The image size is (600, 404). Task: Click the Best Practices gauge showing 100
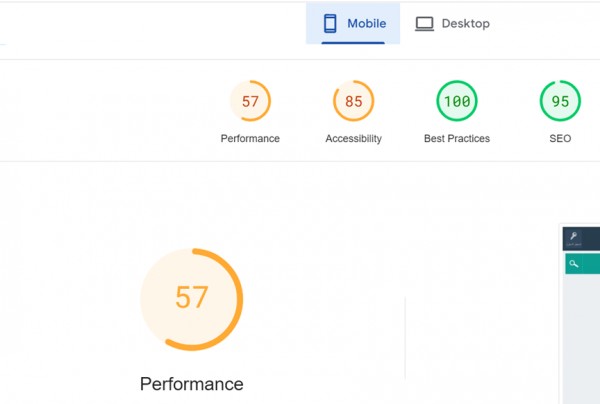(456, 101)
